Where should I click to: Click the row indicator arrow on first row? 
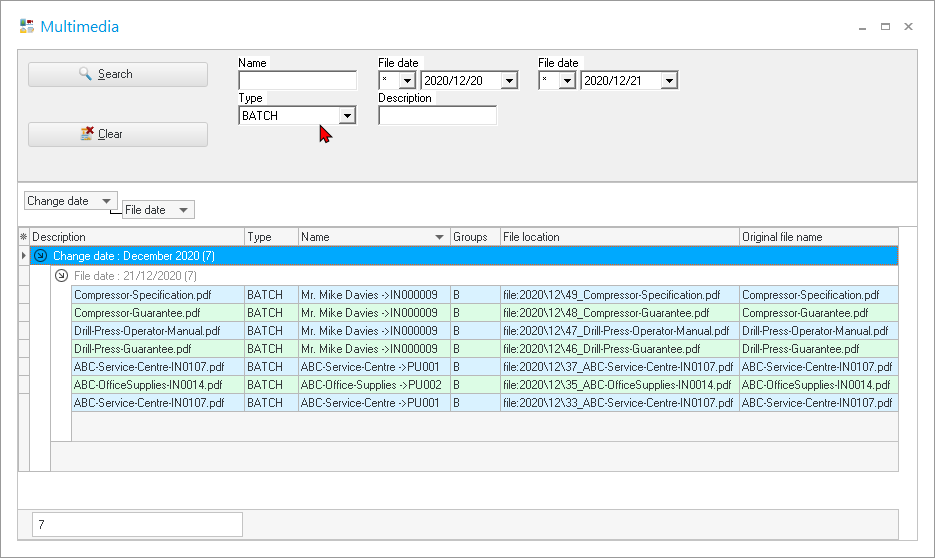pos(24,257)
